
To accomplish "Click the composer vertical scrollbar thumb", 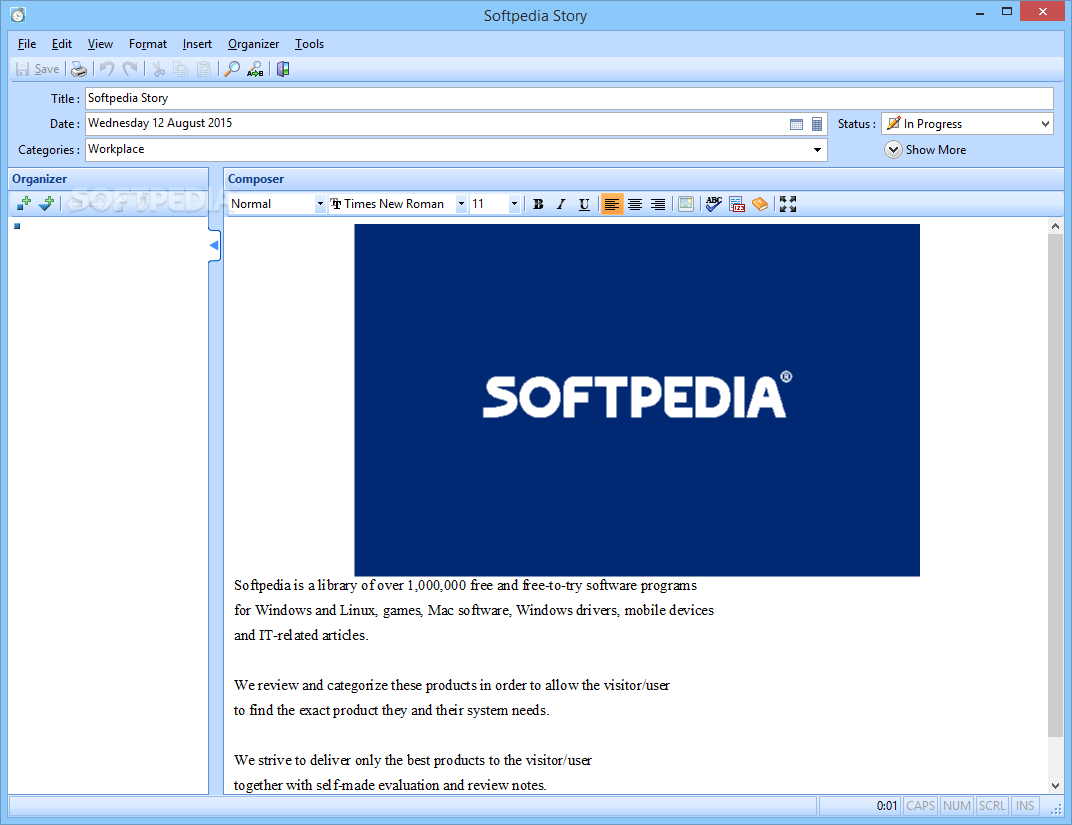I will pyautogui.click(x=1055, y=485).
